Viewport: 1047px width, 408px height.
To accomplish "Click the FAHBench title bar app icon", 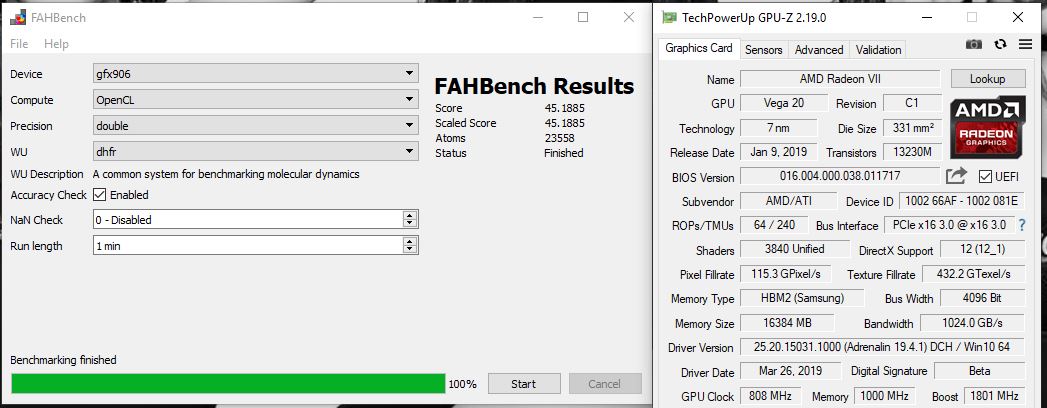I will [17, 17].
